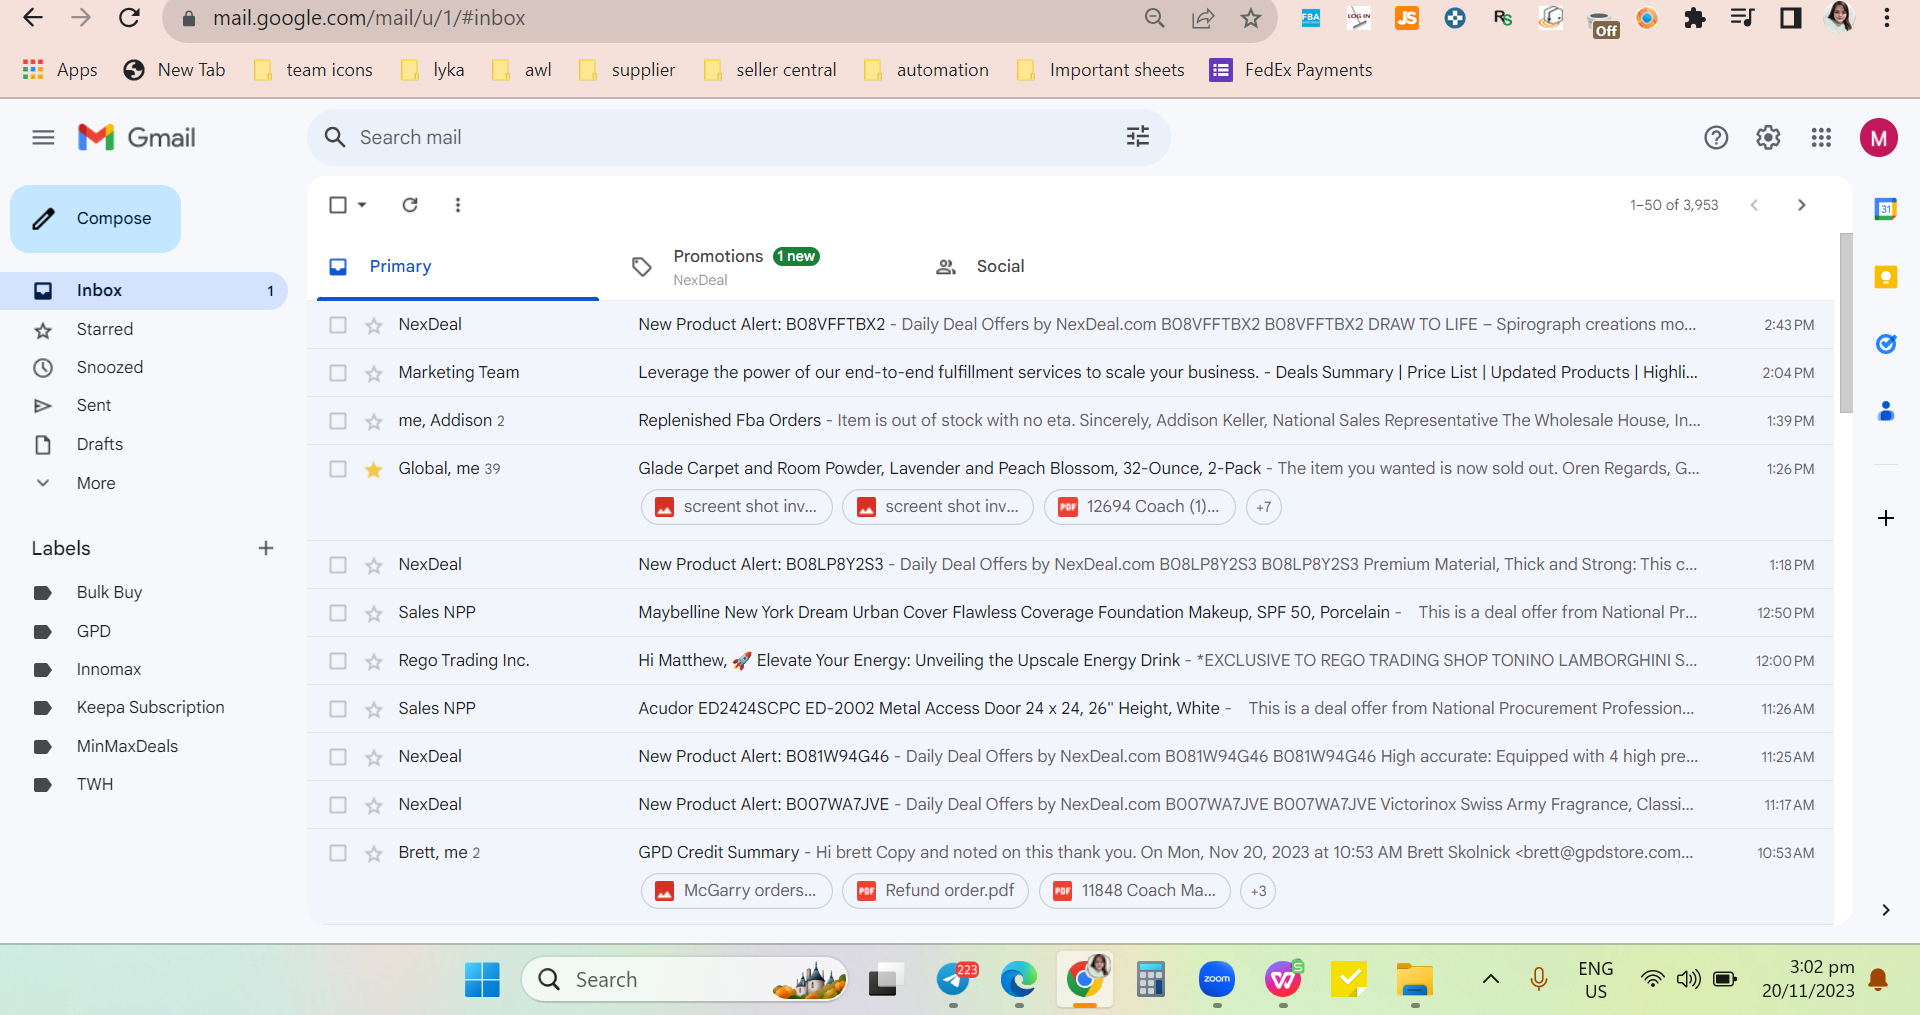Image resolution: width=1920 pixels, height=1015 pixels.
Task: Open the Important sheets bookmark folder
Action: 1101,70
